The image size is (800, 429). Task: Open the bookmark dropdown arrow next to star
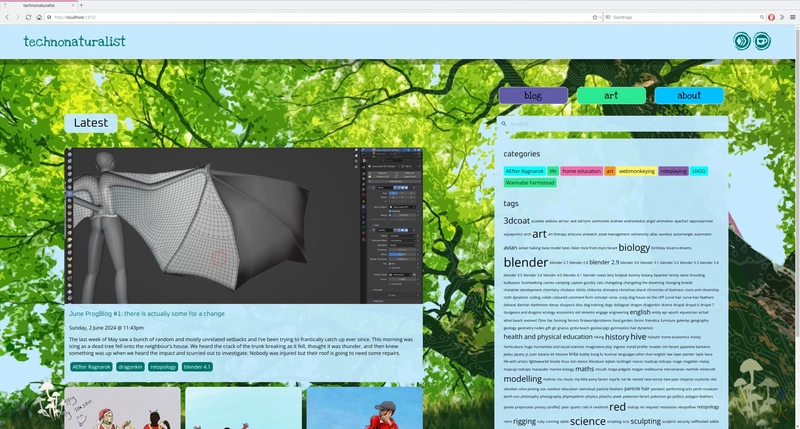pyautogui.click(x=599, y=17)
